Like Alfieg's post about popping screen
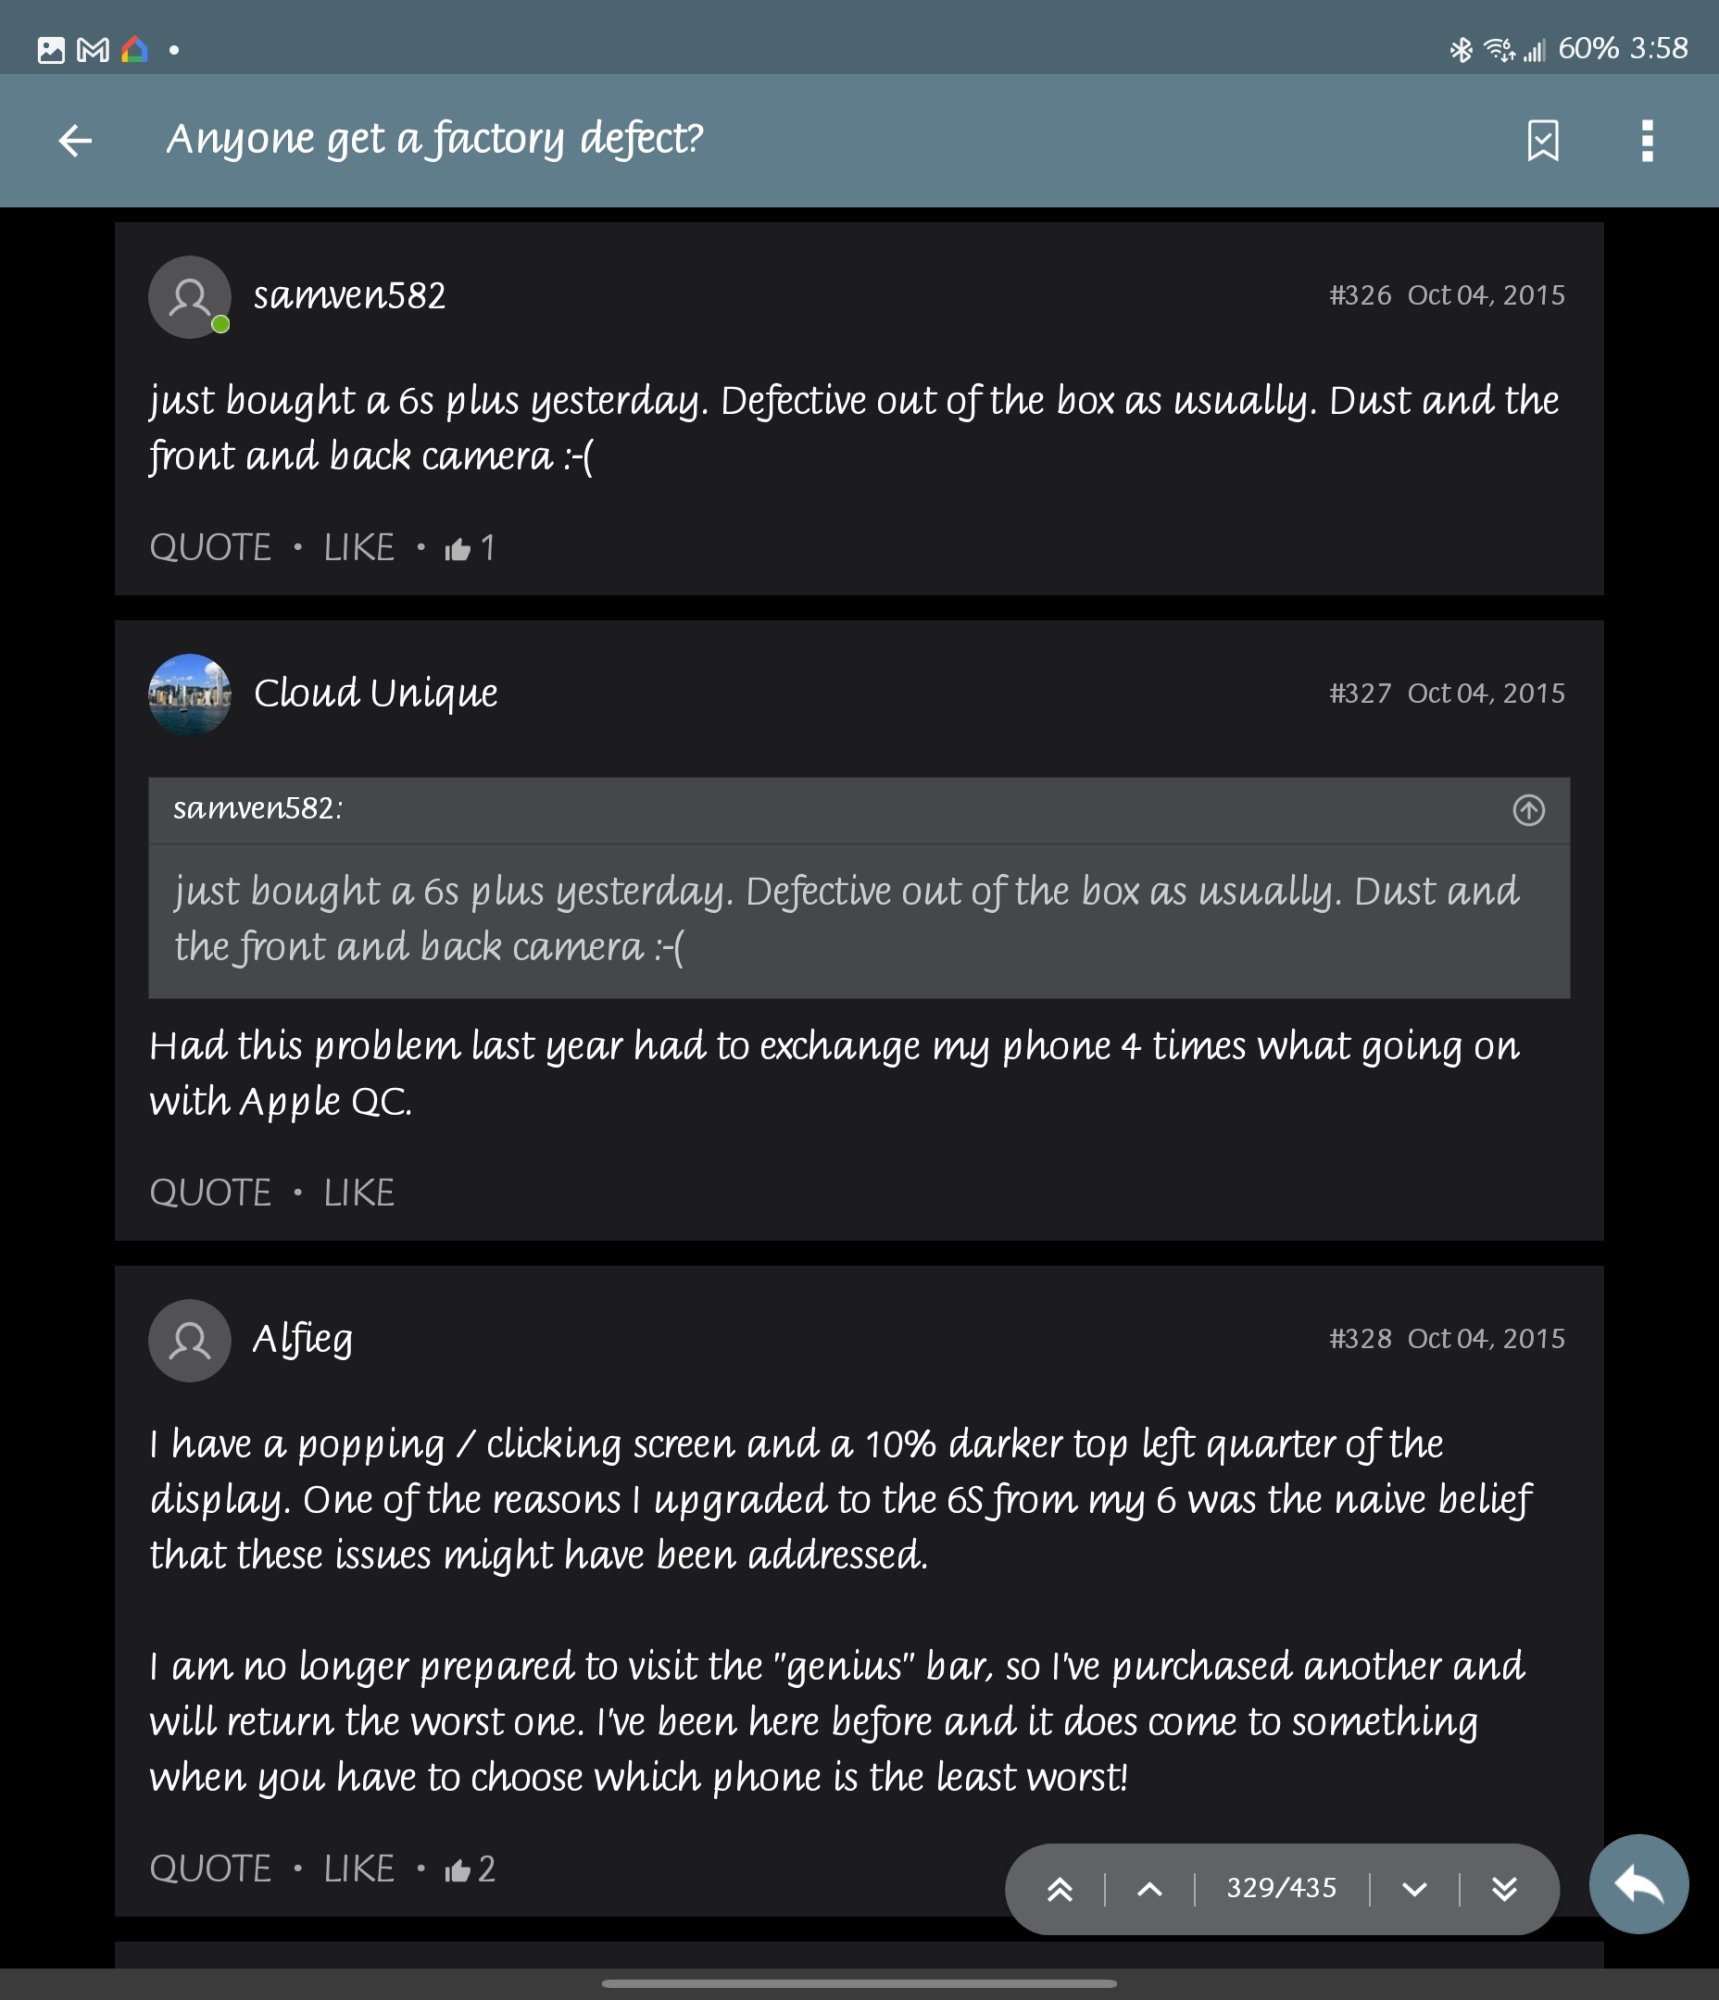The image size is (1719, 2000). point(359,1868)
